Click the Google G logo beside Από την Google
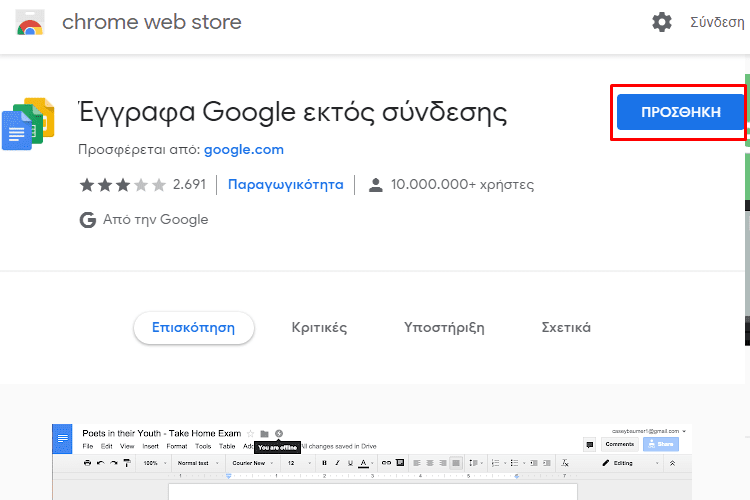This screenshot has height=500, width=750. click(88, 220)
